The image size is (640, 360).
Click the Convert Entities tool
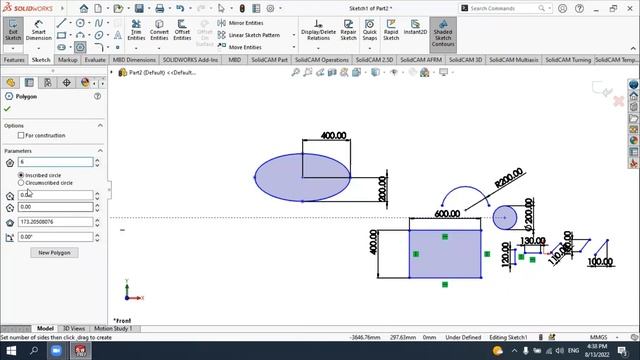[159, 30]
